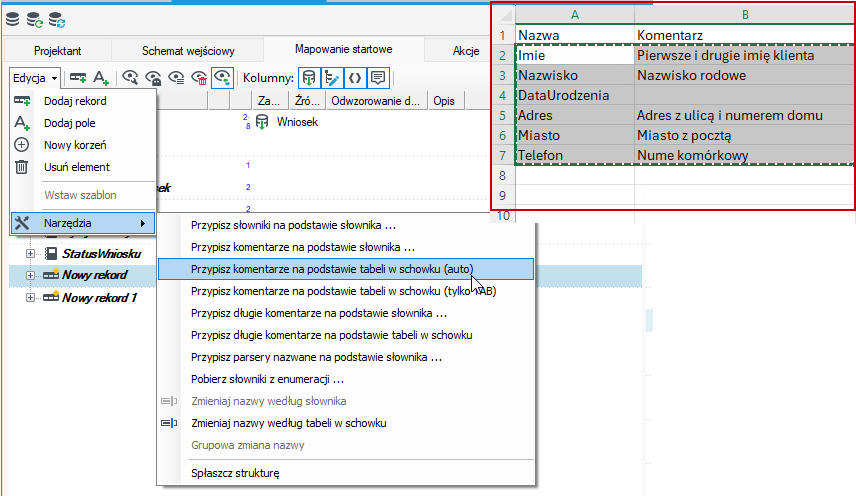The image size is (856, 496).
Task: Click the tools icon beside Narzędzia
Action: 22,223
